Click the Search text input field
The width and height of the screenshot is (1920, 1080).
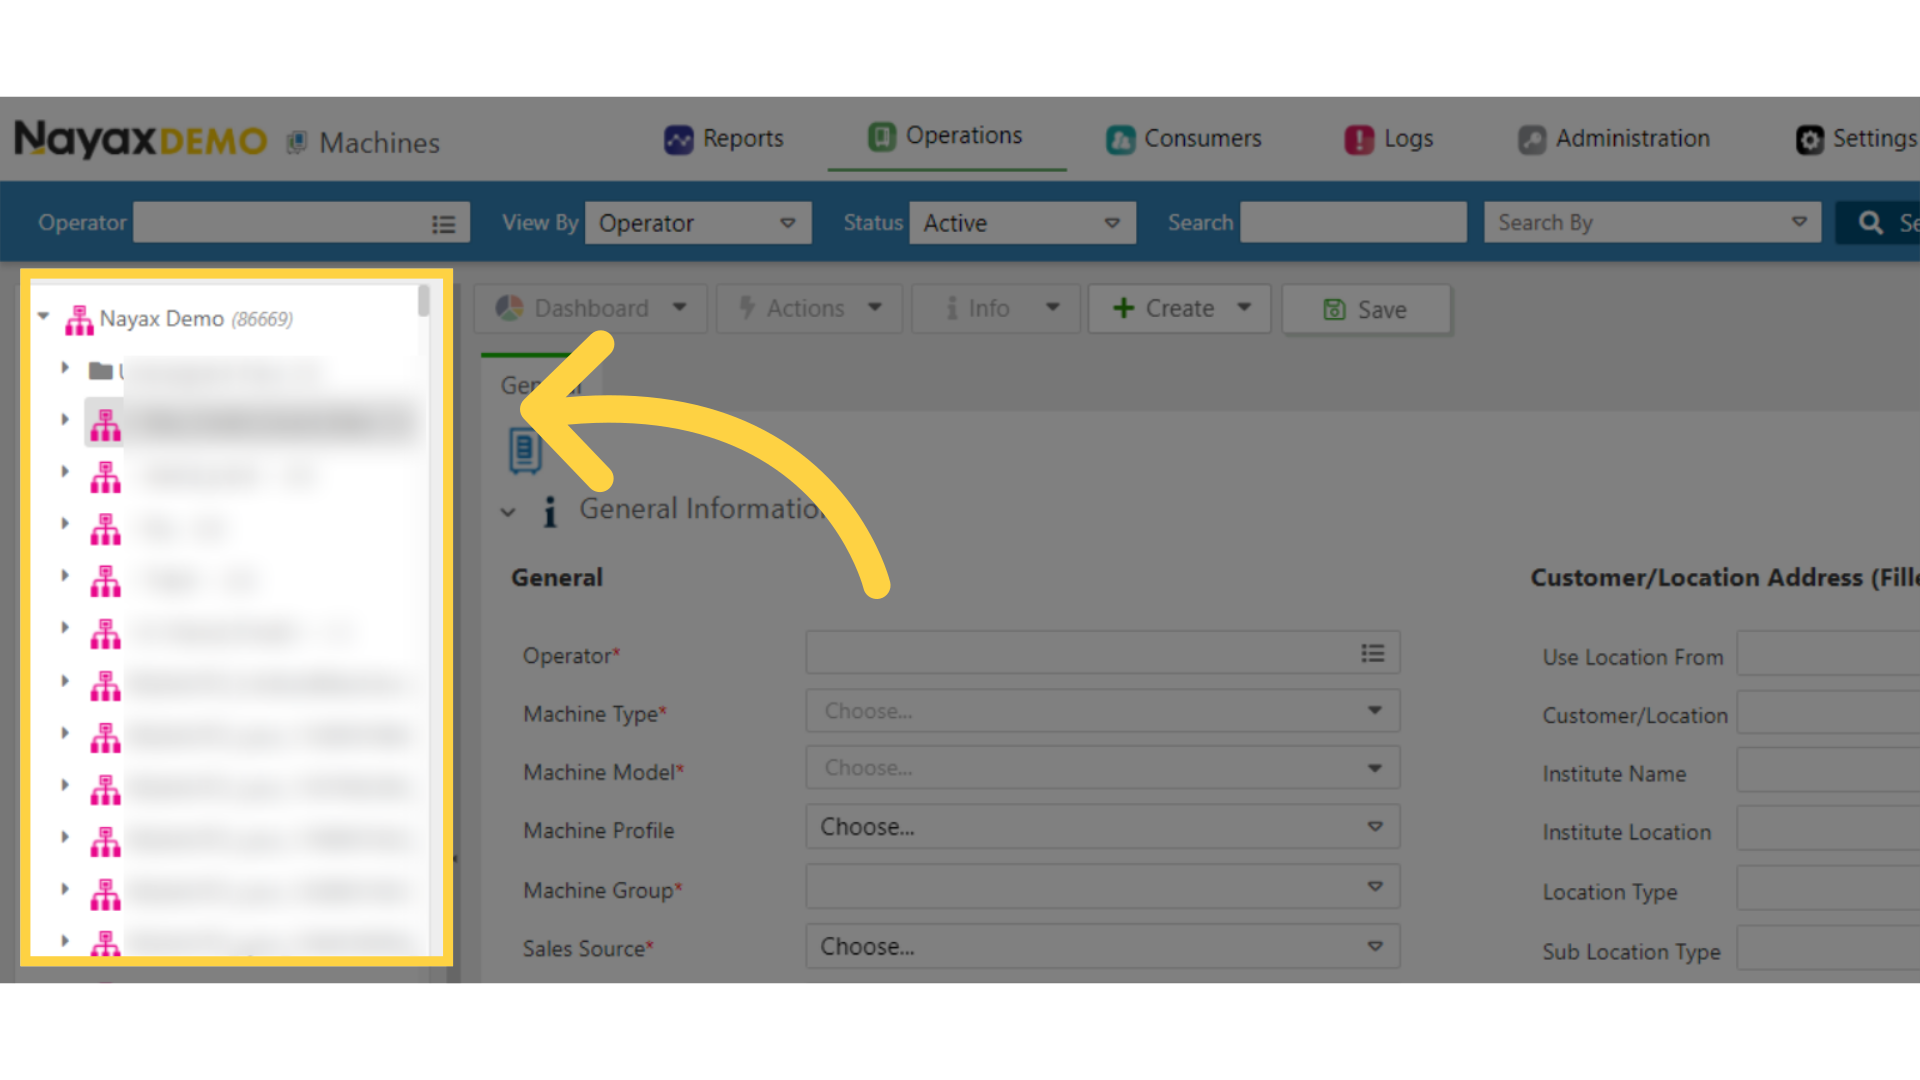(1352, 223)
